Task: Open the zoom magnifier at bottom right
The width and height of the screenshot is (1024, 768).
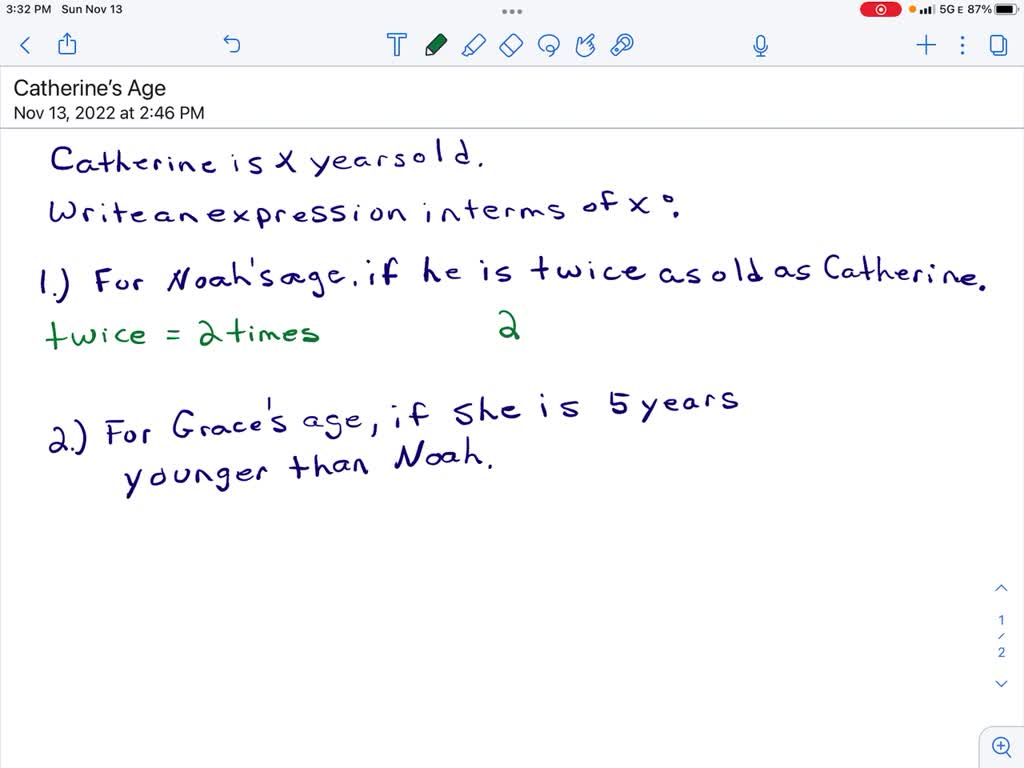Action: [x=1001, y=746]
